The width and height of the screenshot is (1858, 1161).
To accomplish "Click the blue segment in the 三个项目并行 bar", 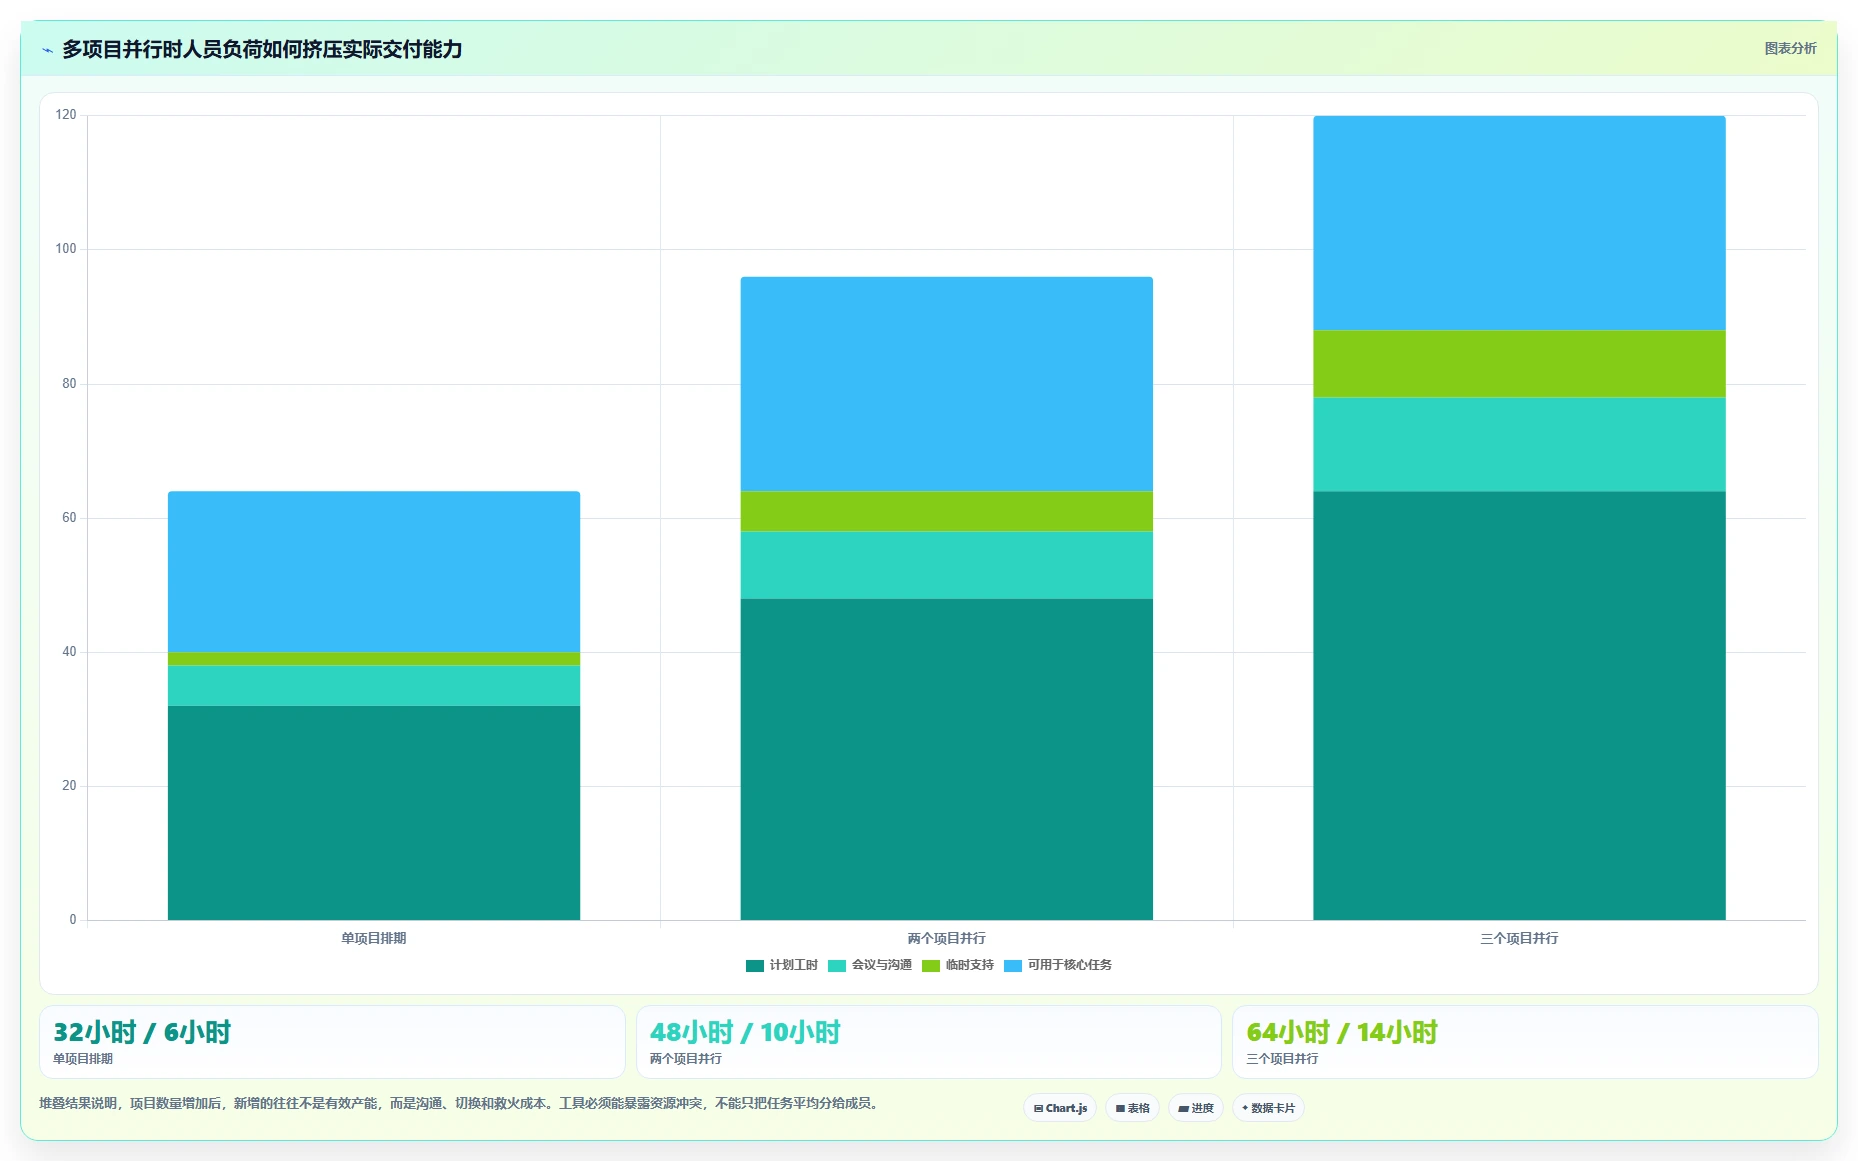I will (1519, 223).
